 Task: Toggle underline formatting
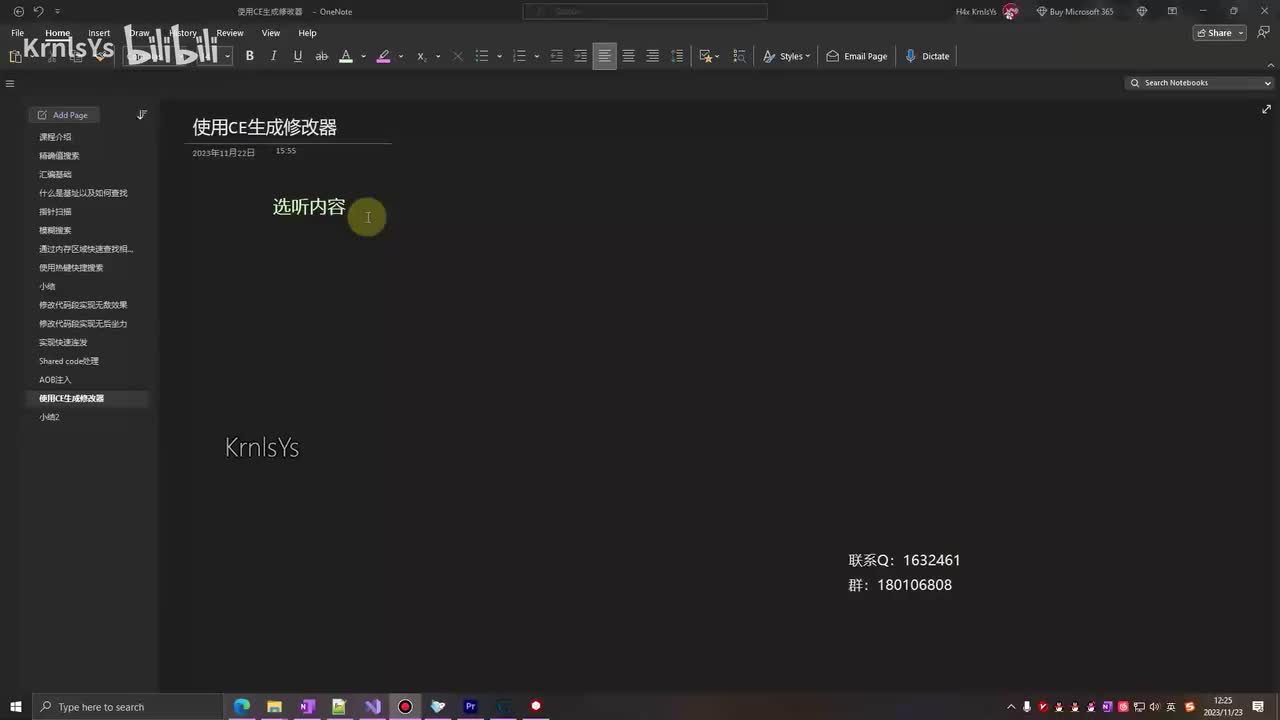click(298, 56)
